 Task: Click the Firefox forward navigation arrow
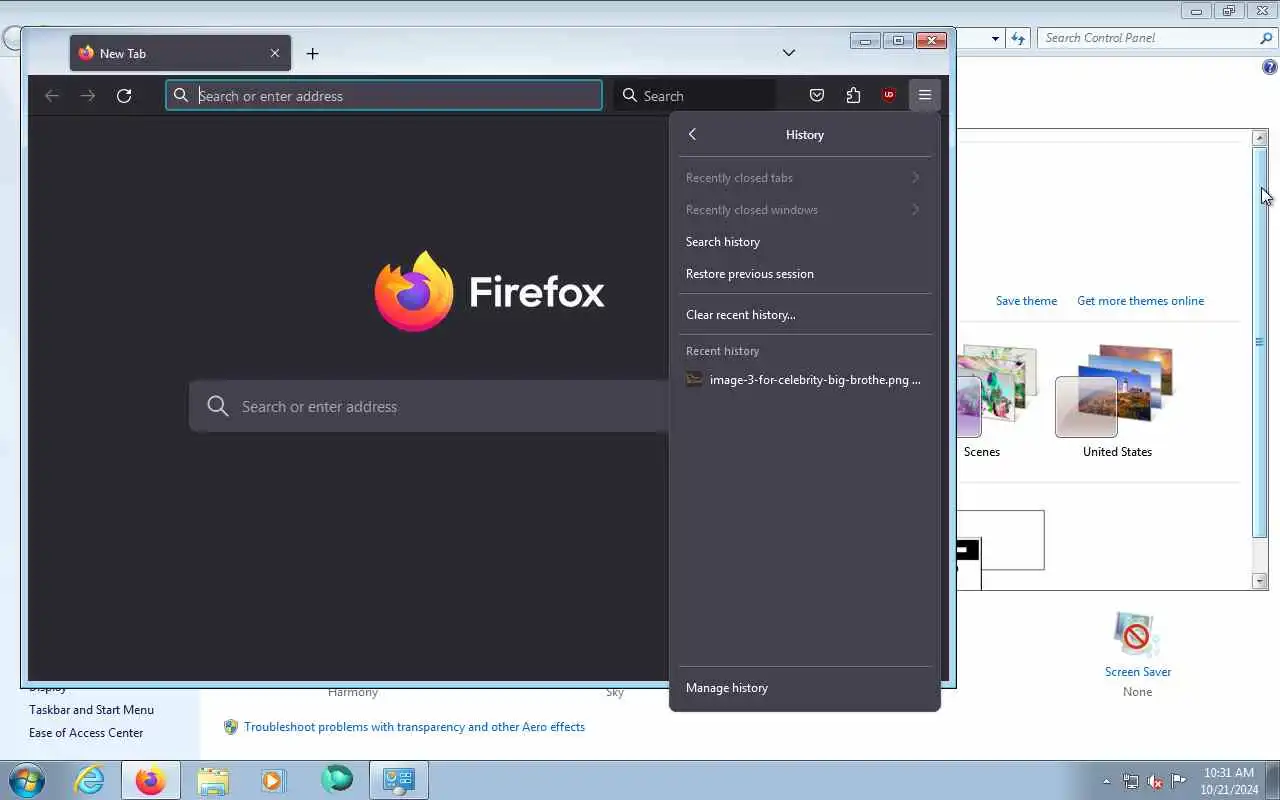88,96
